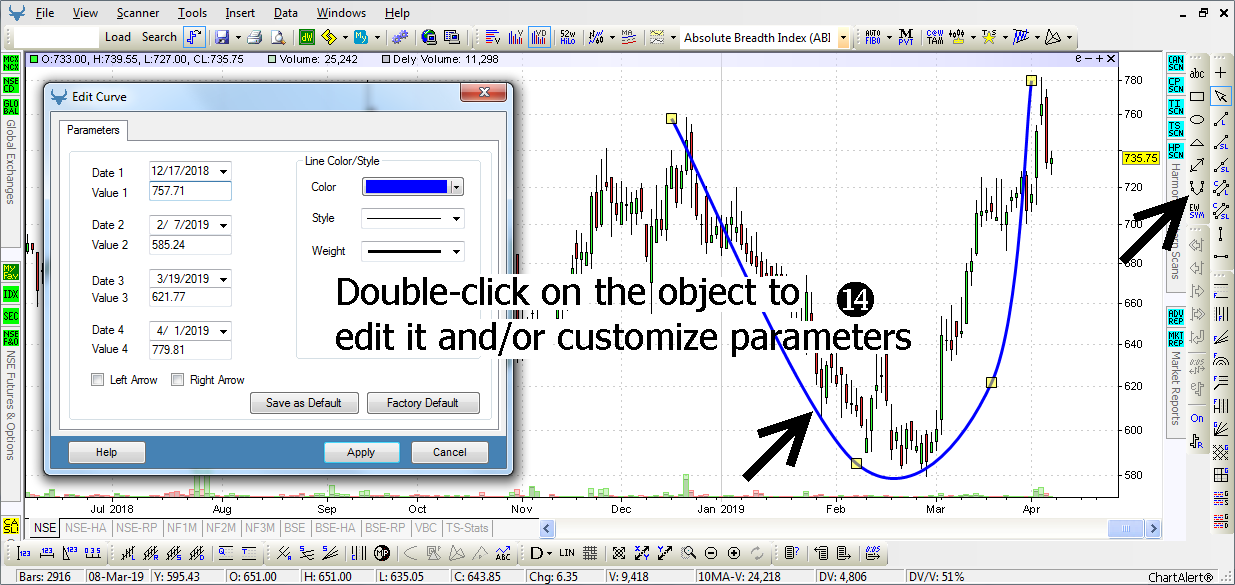The width and height of the screenshot is (1235, 585).
Task: Expand the Color dropdown arrow
Action: tap(457, 187)
